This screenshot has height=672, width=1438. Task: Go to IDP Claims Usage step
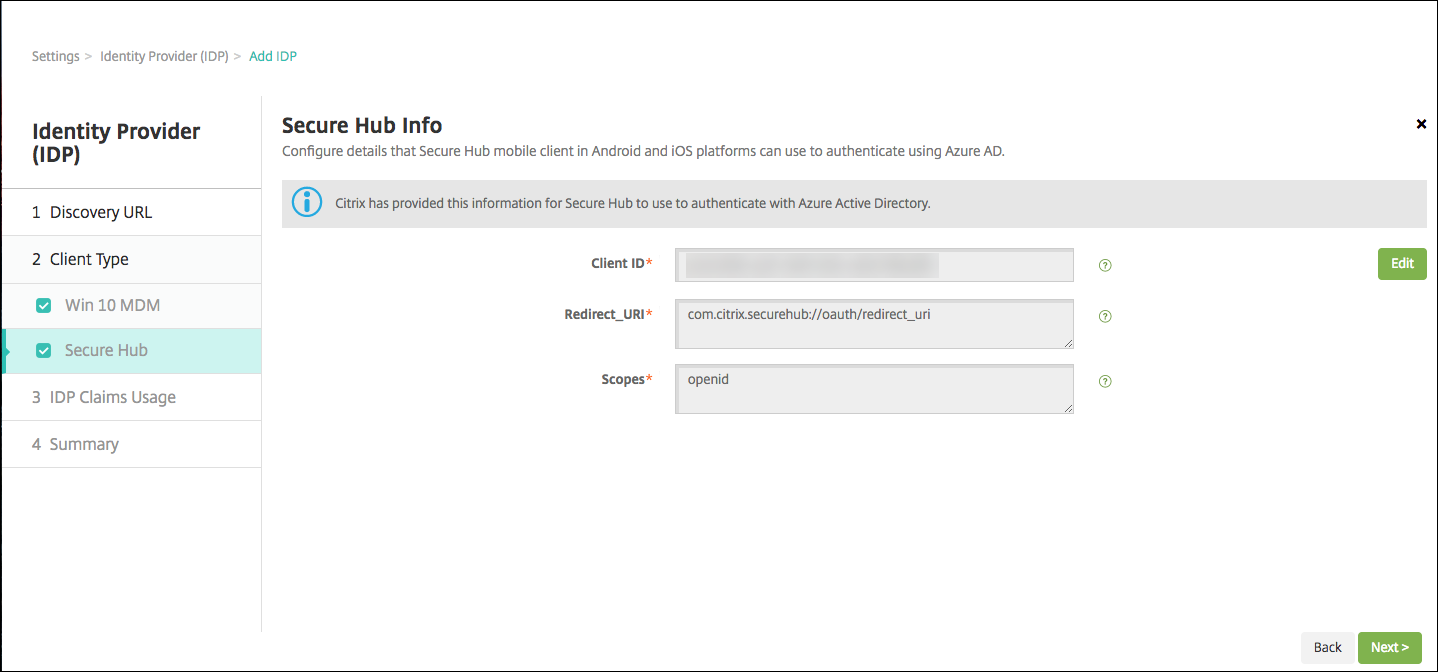(x=131, y=397)
